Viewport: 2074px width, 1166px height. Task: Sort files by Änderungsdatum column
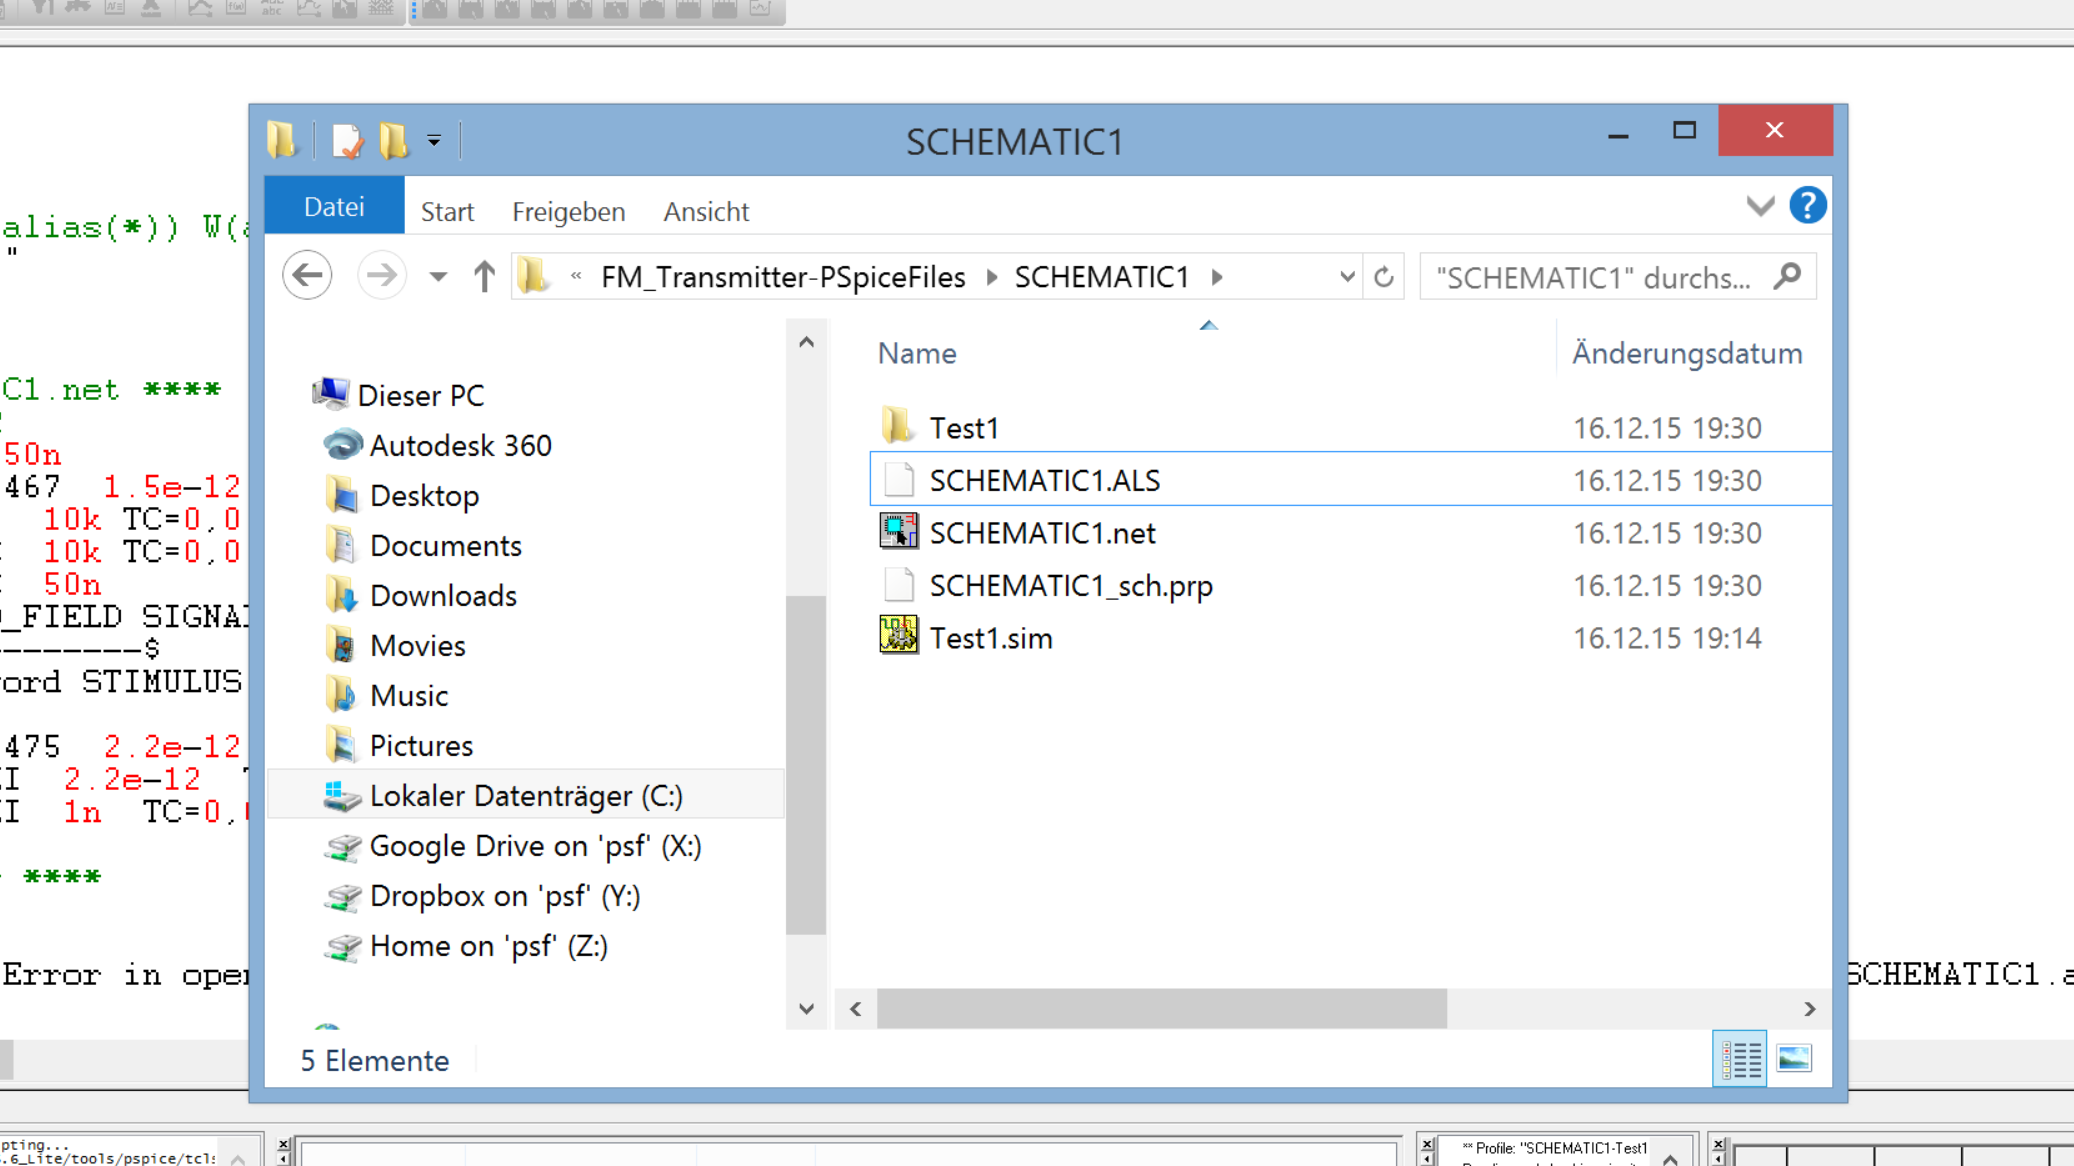coord(1687,353)
